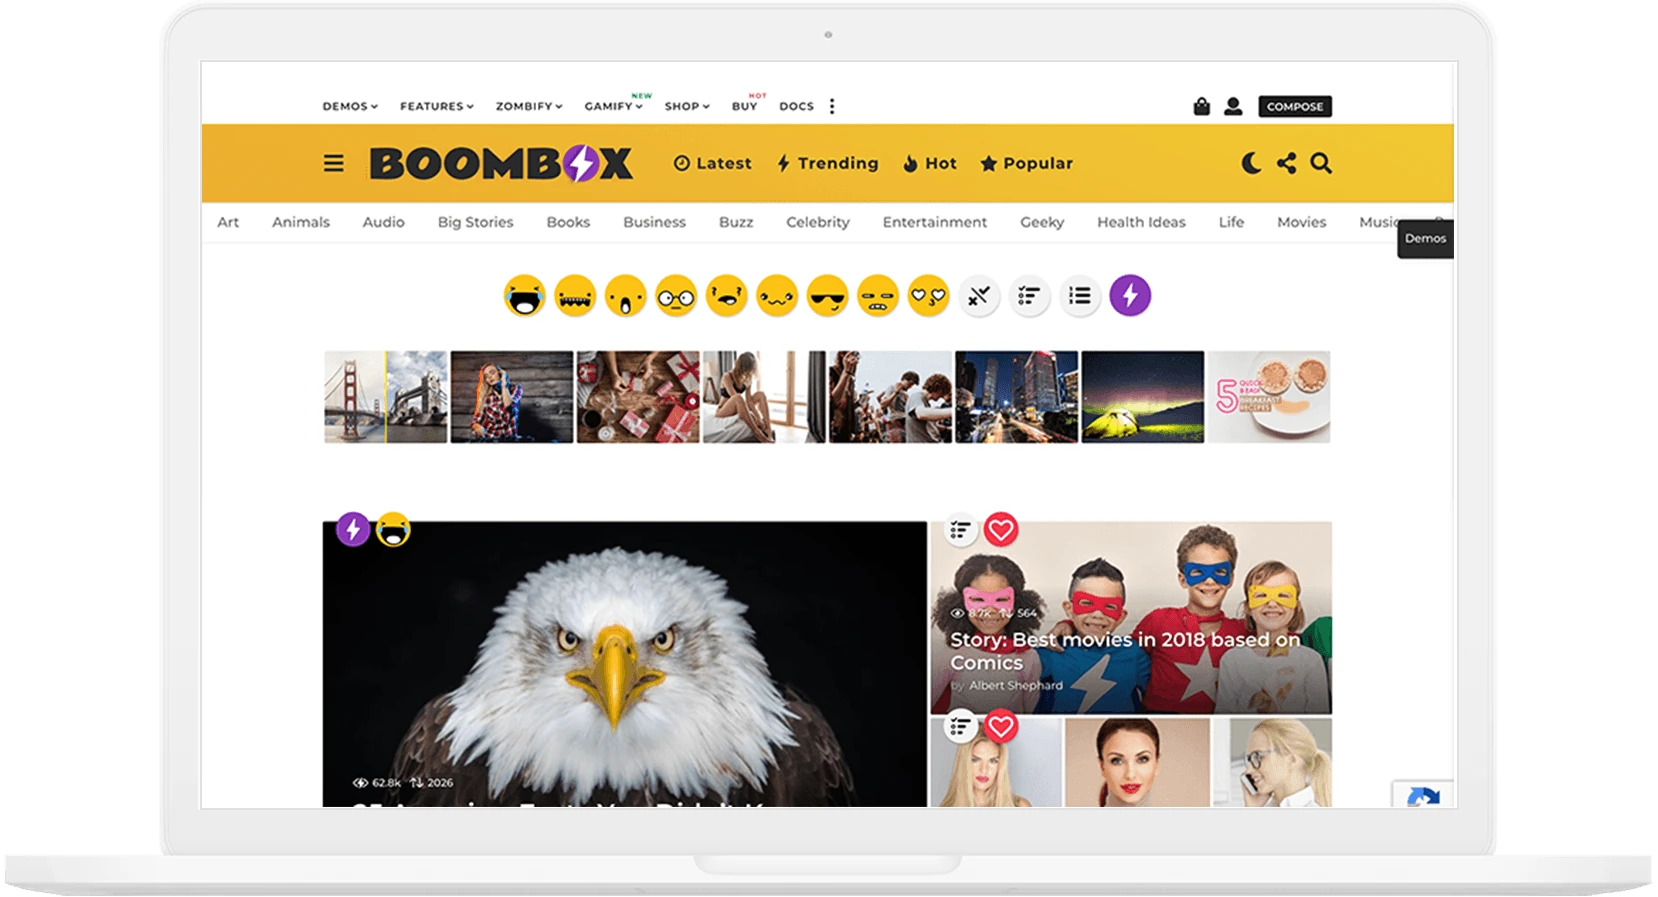Open the bulleted list icon in emoji row

pyautogui.click(x=1080, y=296)
